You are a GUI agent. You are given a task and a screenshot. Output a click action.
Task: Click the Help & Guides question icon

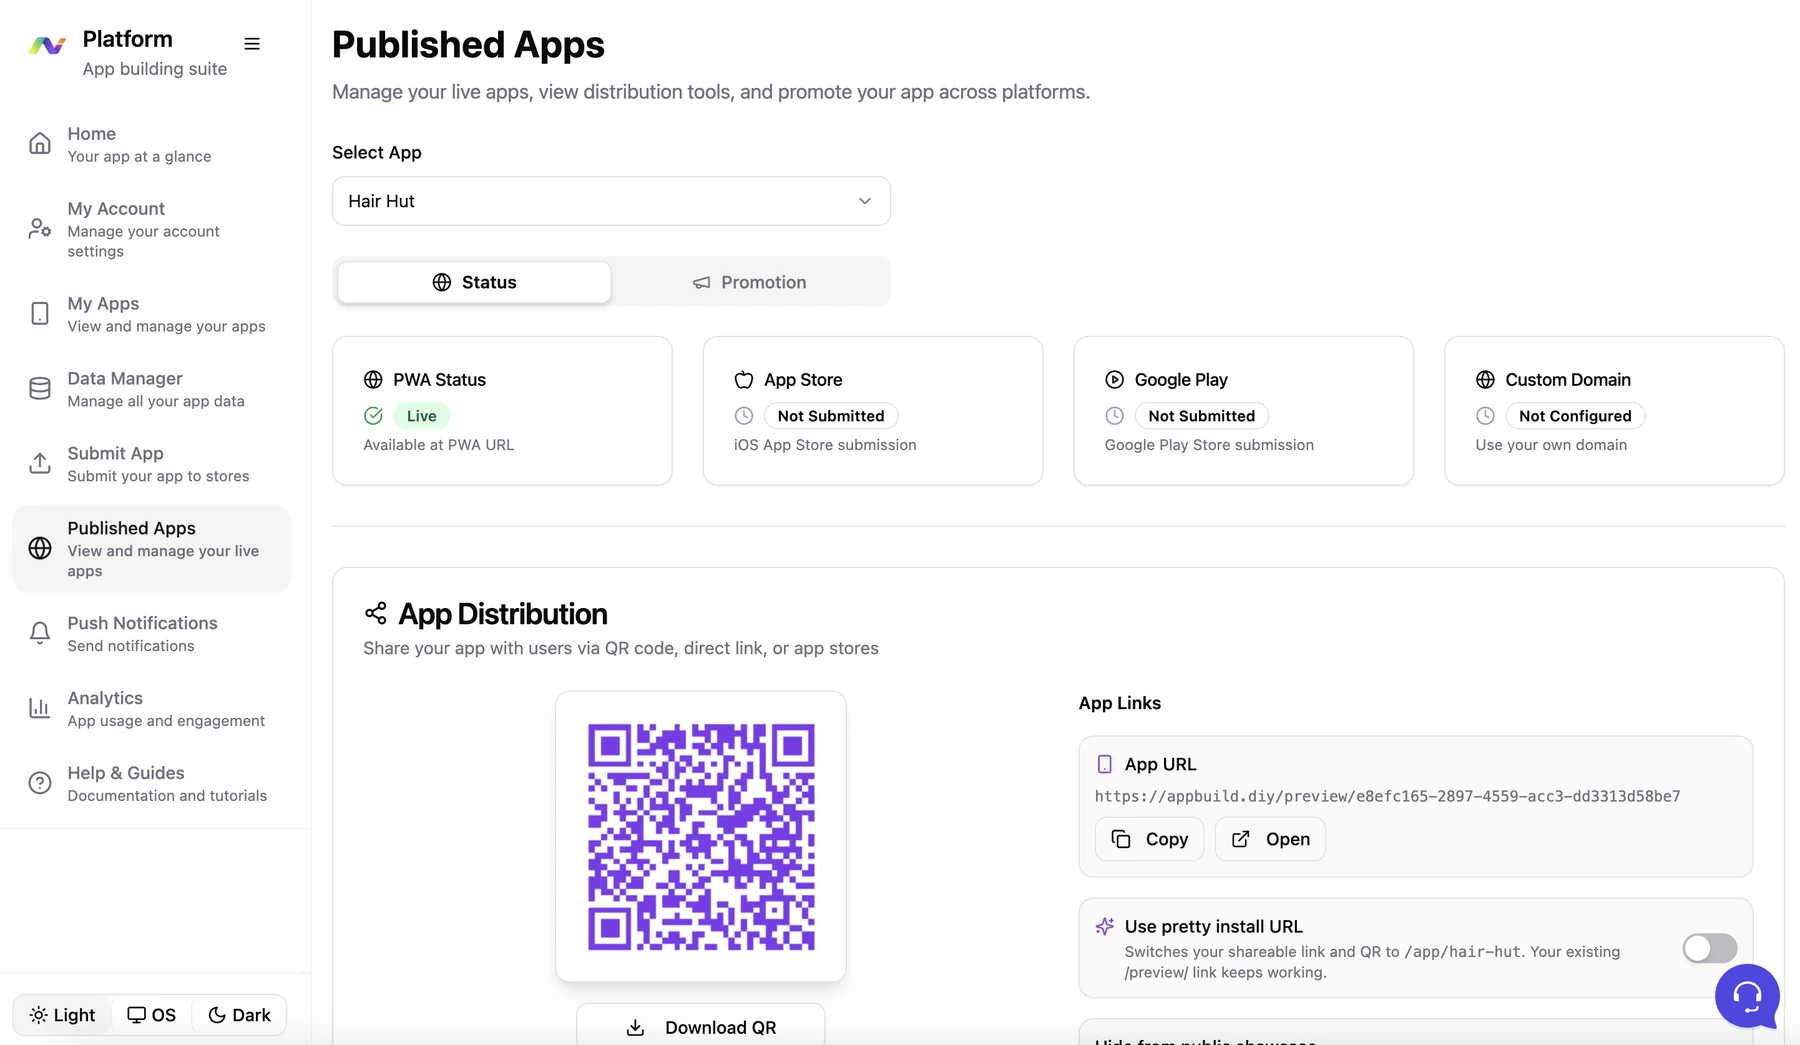[x=40, y=783]
